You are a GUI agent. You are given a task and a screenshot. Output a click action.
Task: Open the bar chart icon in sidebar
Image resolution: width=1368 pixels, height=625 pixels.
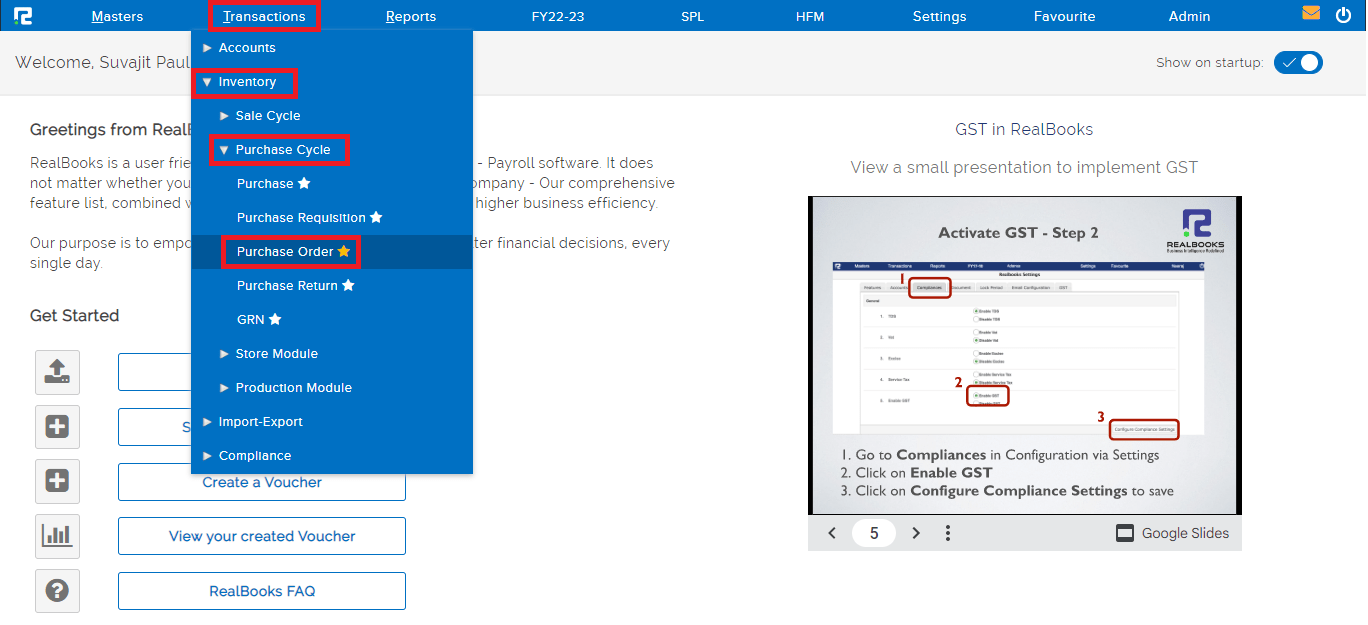click(x=57, y=536)
